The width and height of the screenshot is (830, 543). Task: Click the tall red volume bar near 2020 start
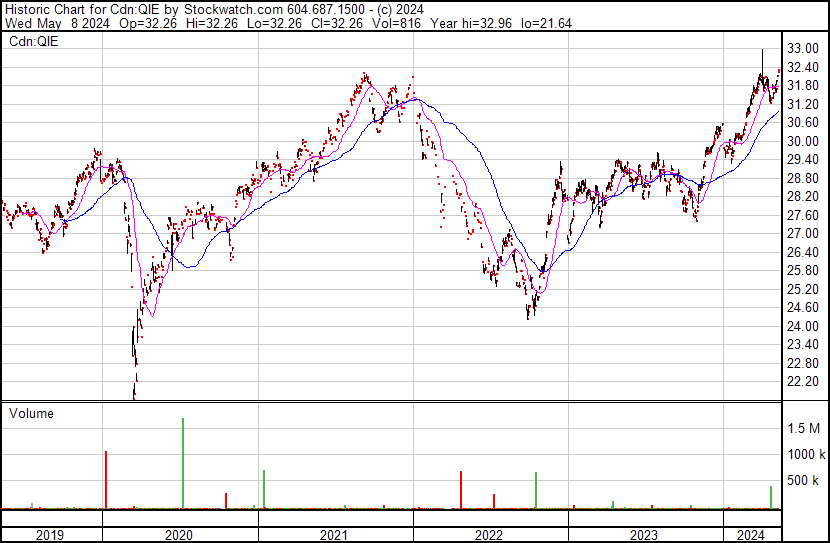[x=105, y=482]
